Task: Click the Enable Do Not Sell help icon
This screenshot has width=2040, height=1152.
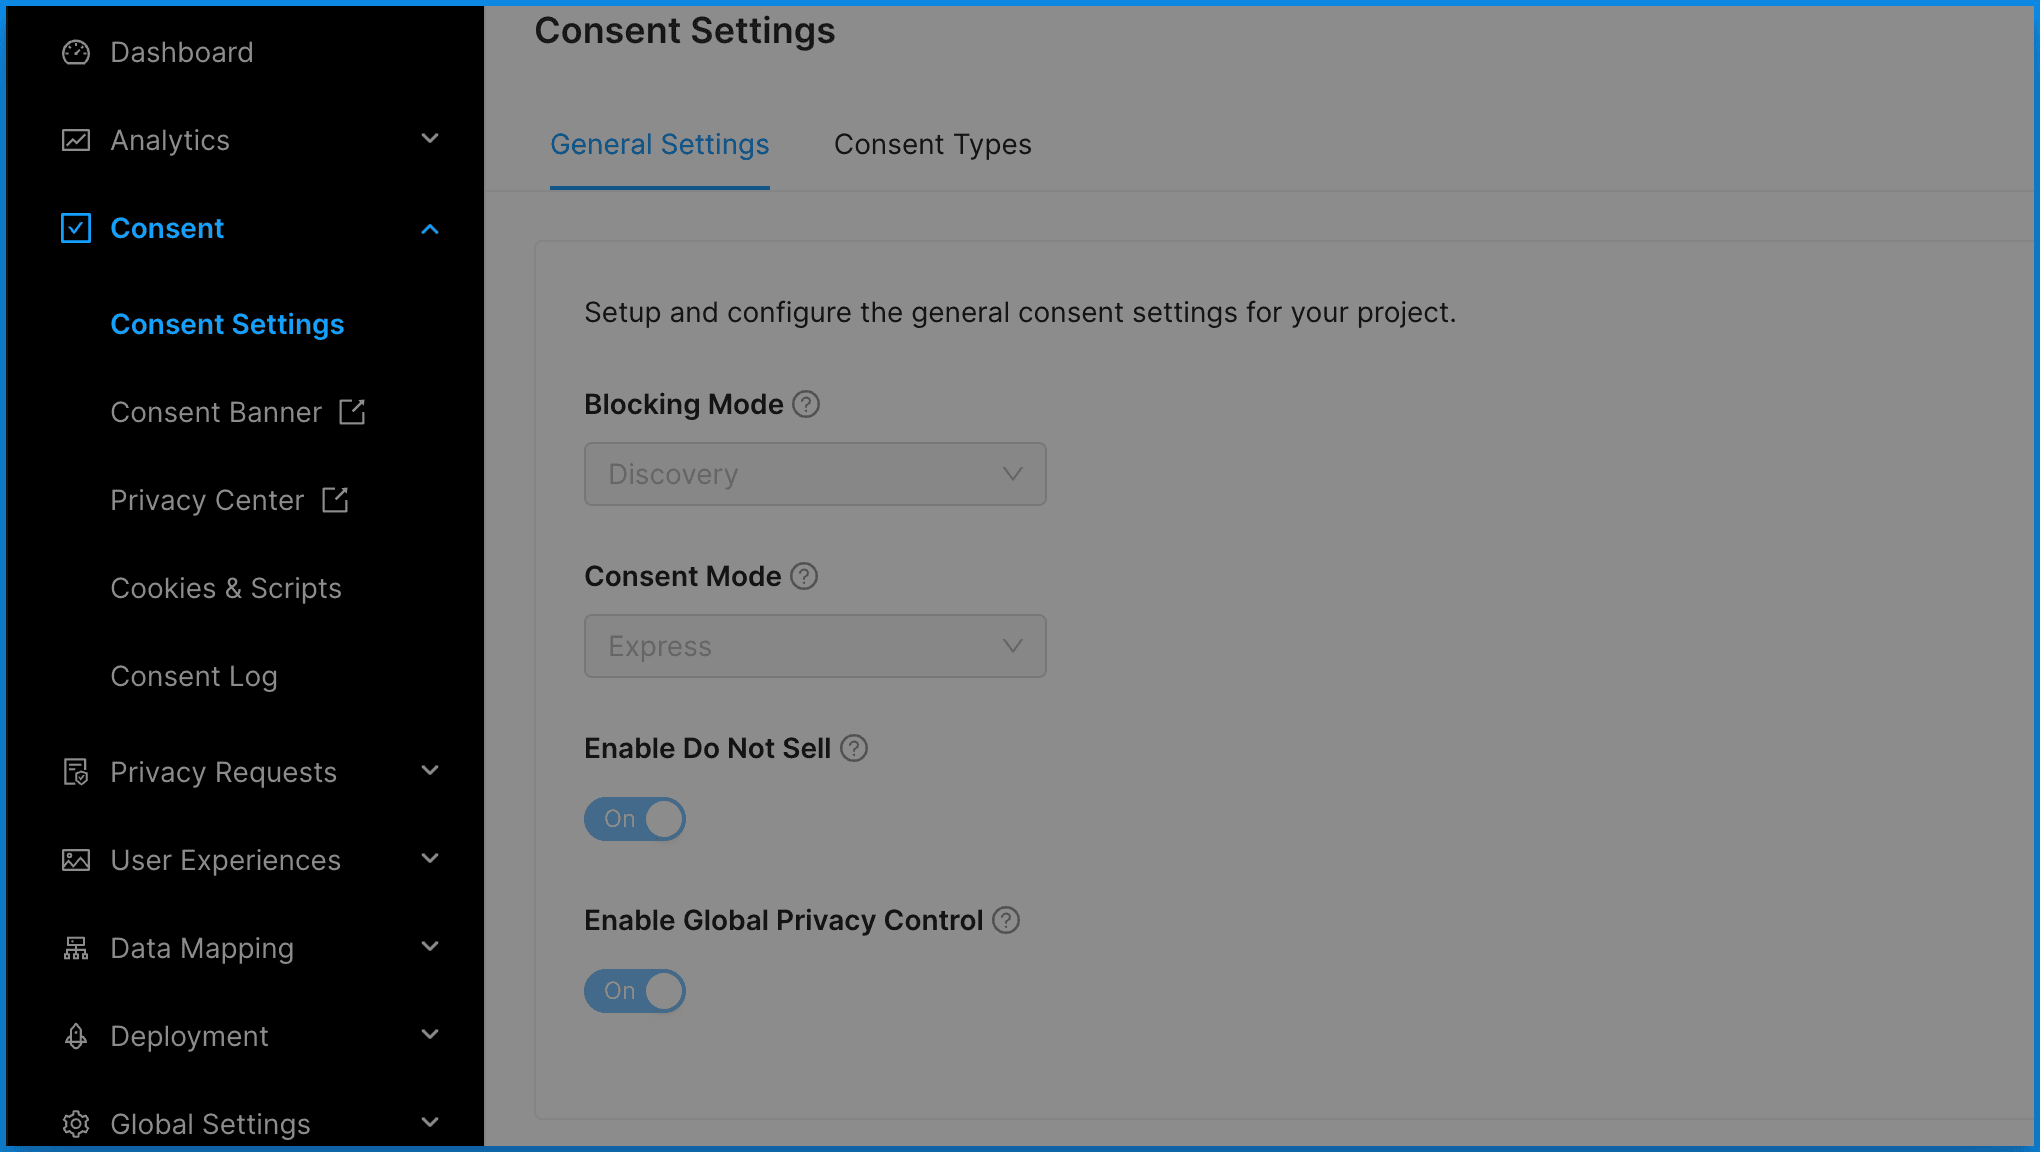Action: pos(854,748)
